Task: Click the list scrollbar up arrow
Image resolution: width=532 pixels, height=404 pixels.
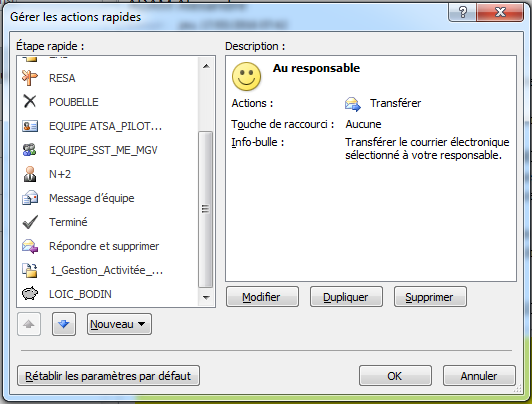Action: click(206, 66)
